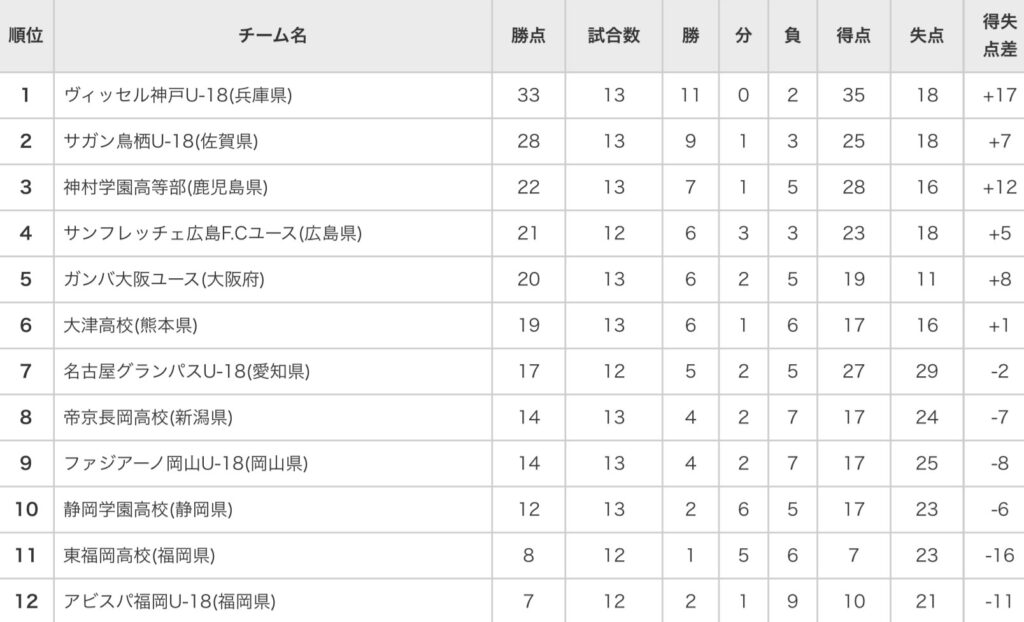Click the 失点 column header

pyautogui.click(x=927, y=35)
